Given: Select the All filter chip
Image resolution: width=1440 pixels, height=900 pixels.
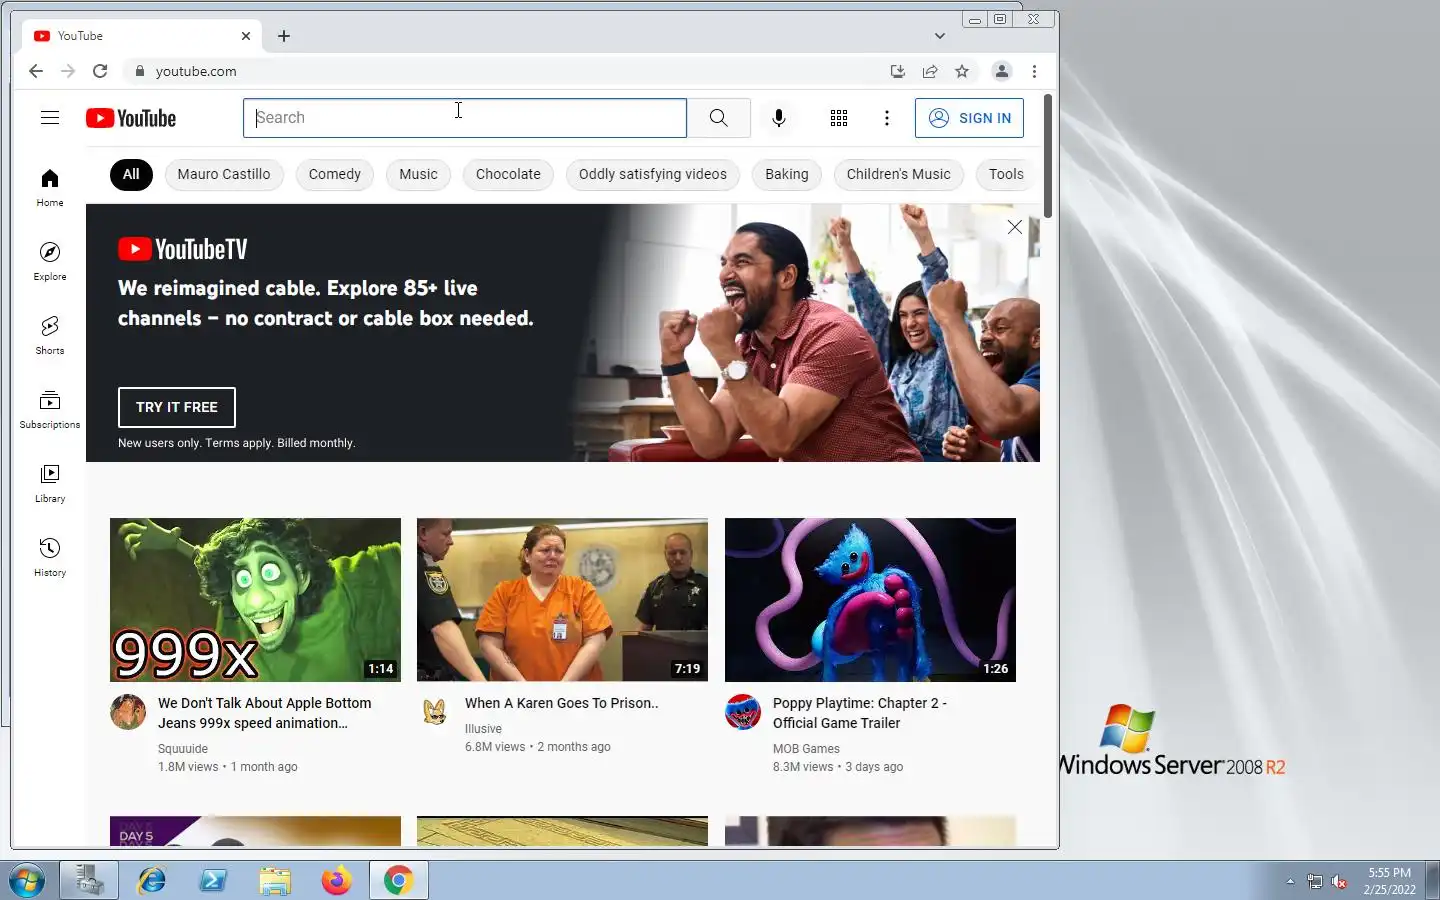Looking at the screenshot, I should [131, 174].
